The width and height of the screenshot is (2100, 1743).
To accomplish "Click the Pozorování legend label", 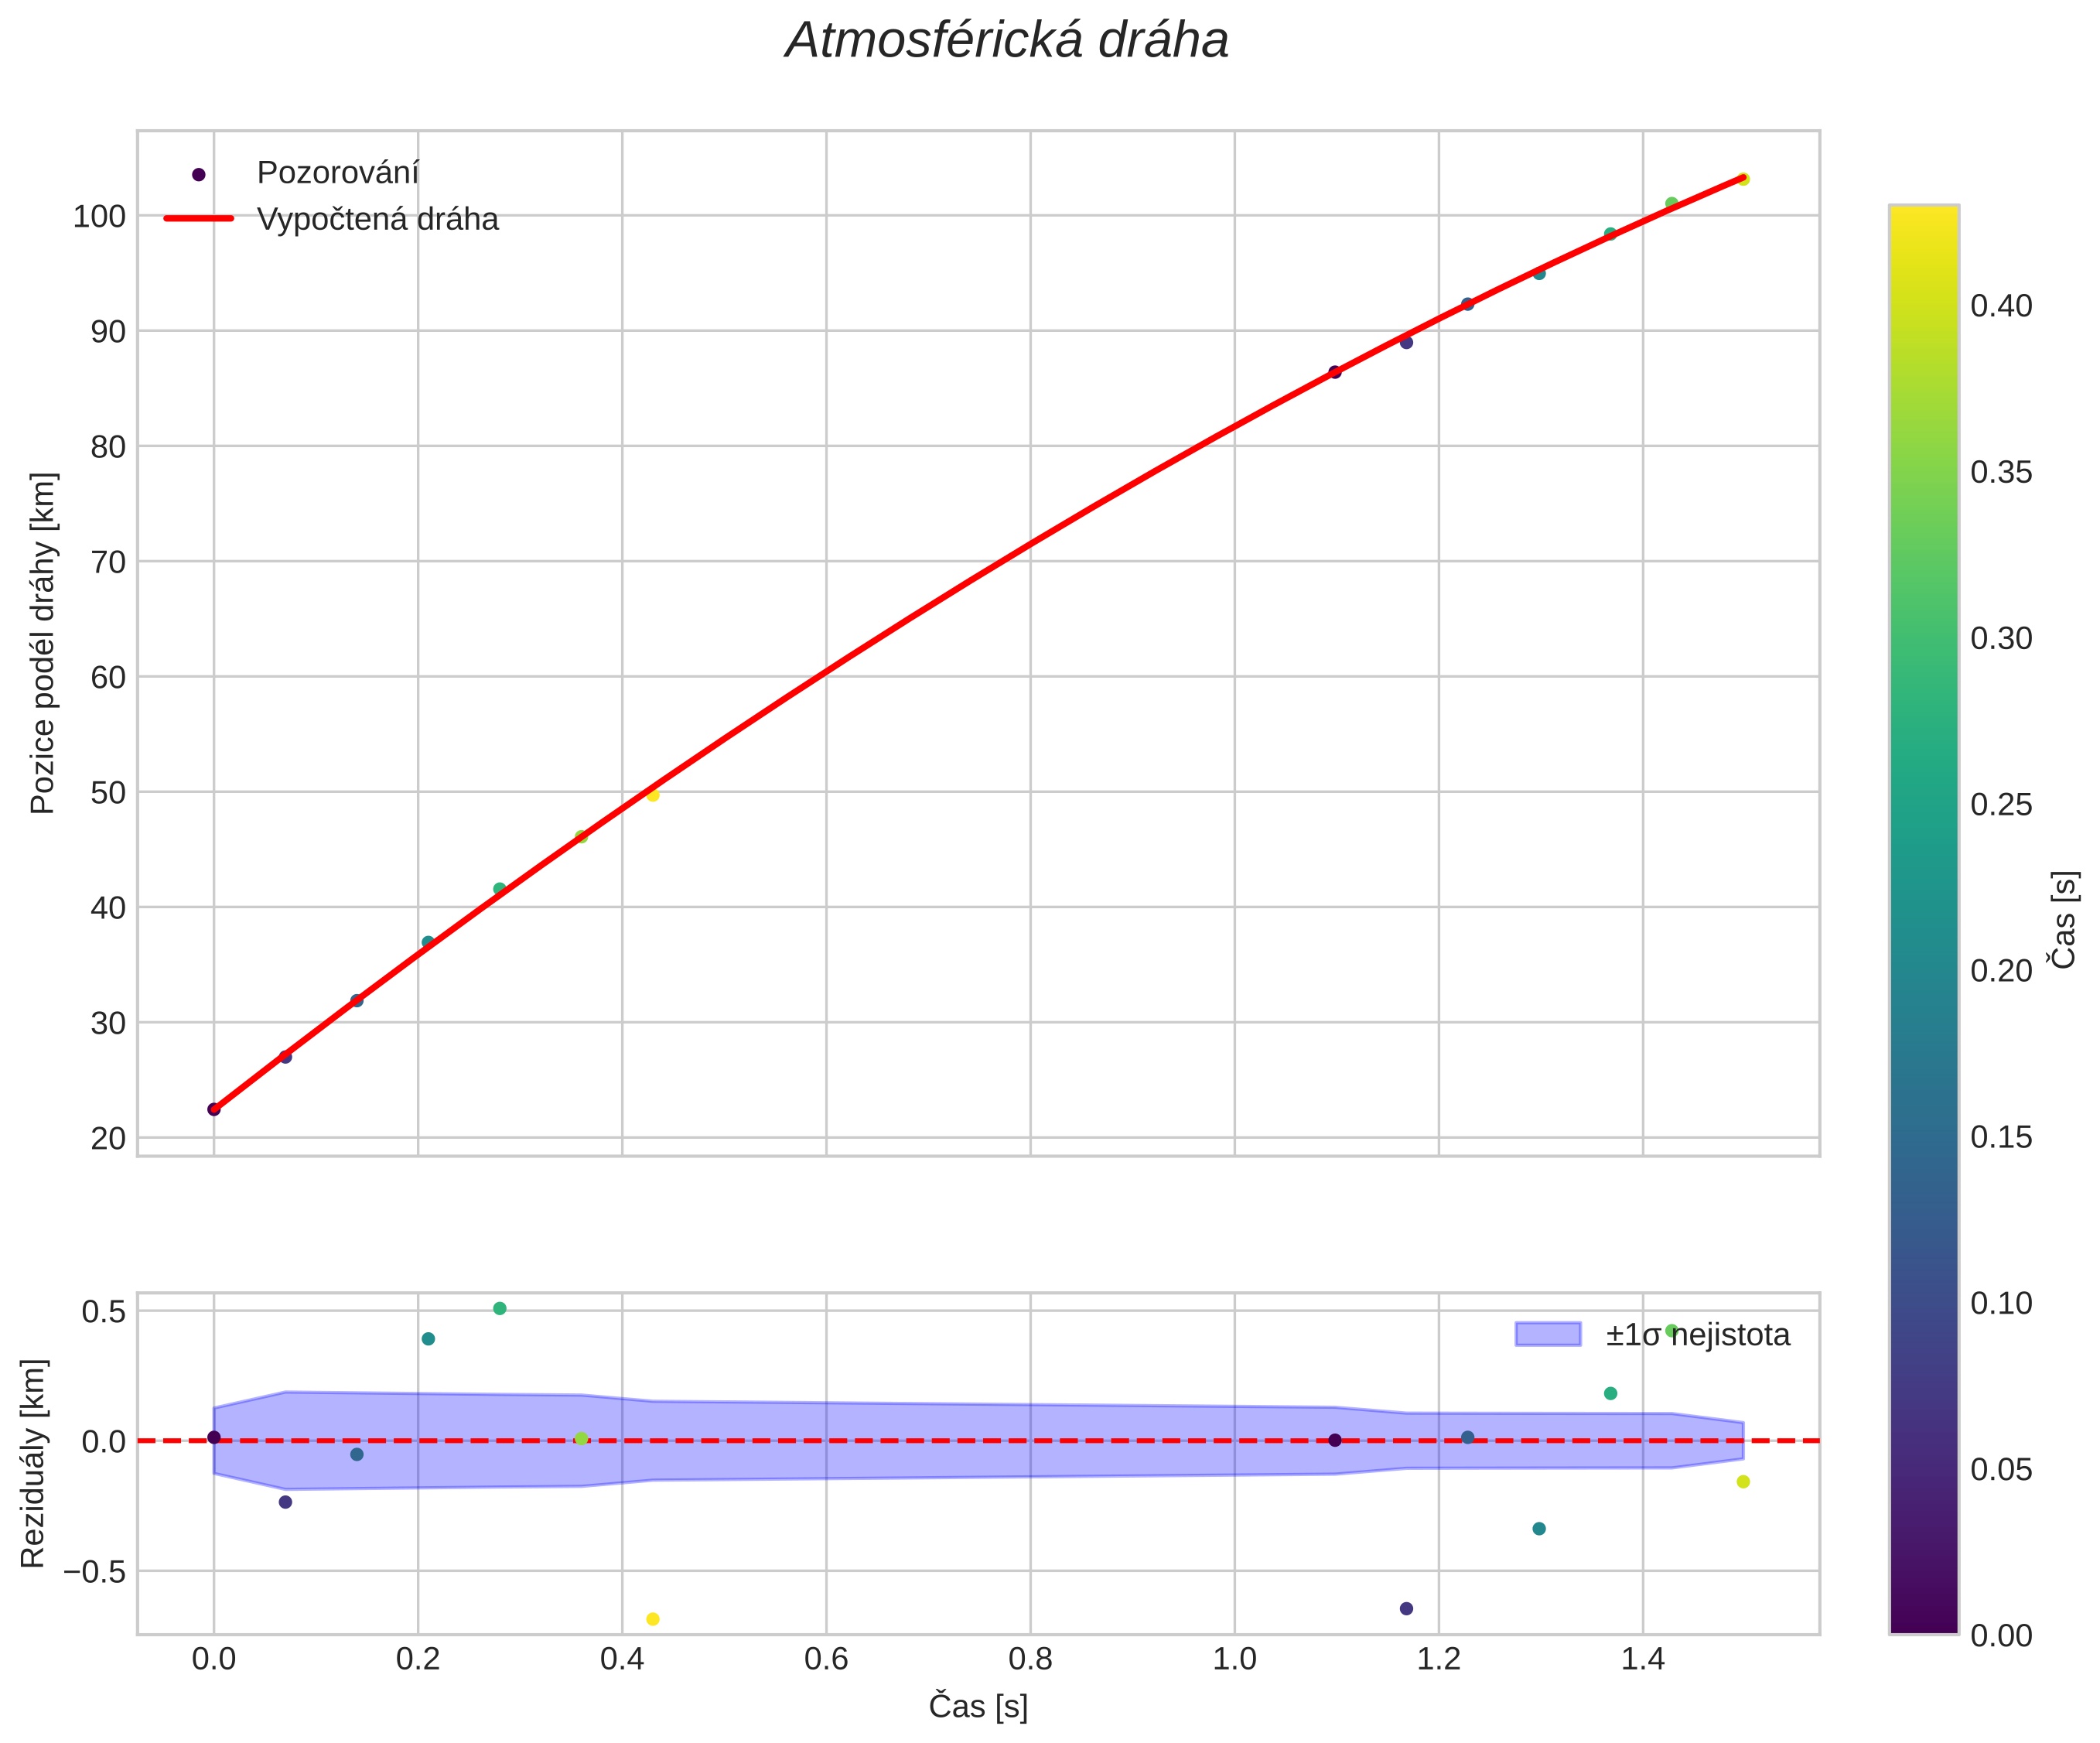I will (x=337, y=173).
